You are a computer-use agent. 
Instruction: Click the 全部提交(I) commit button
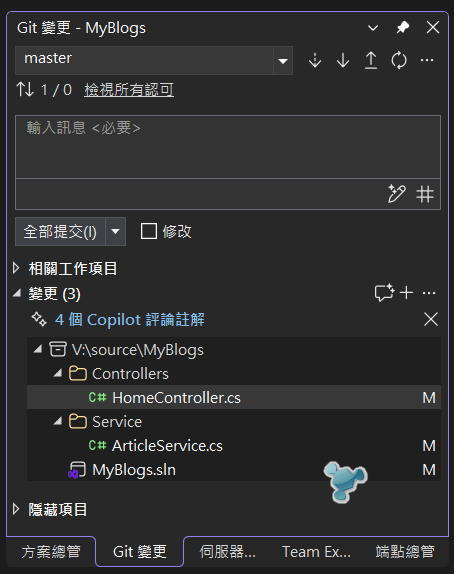[x=60, y=231]
